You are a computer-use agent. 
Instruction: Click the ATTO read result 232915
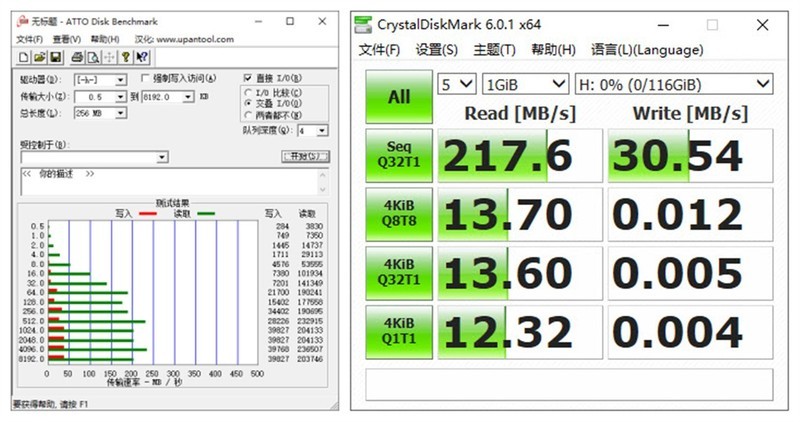(x=310, y=321)
